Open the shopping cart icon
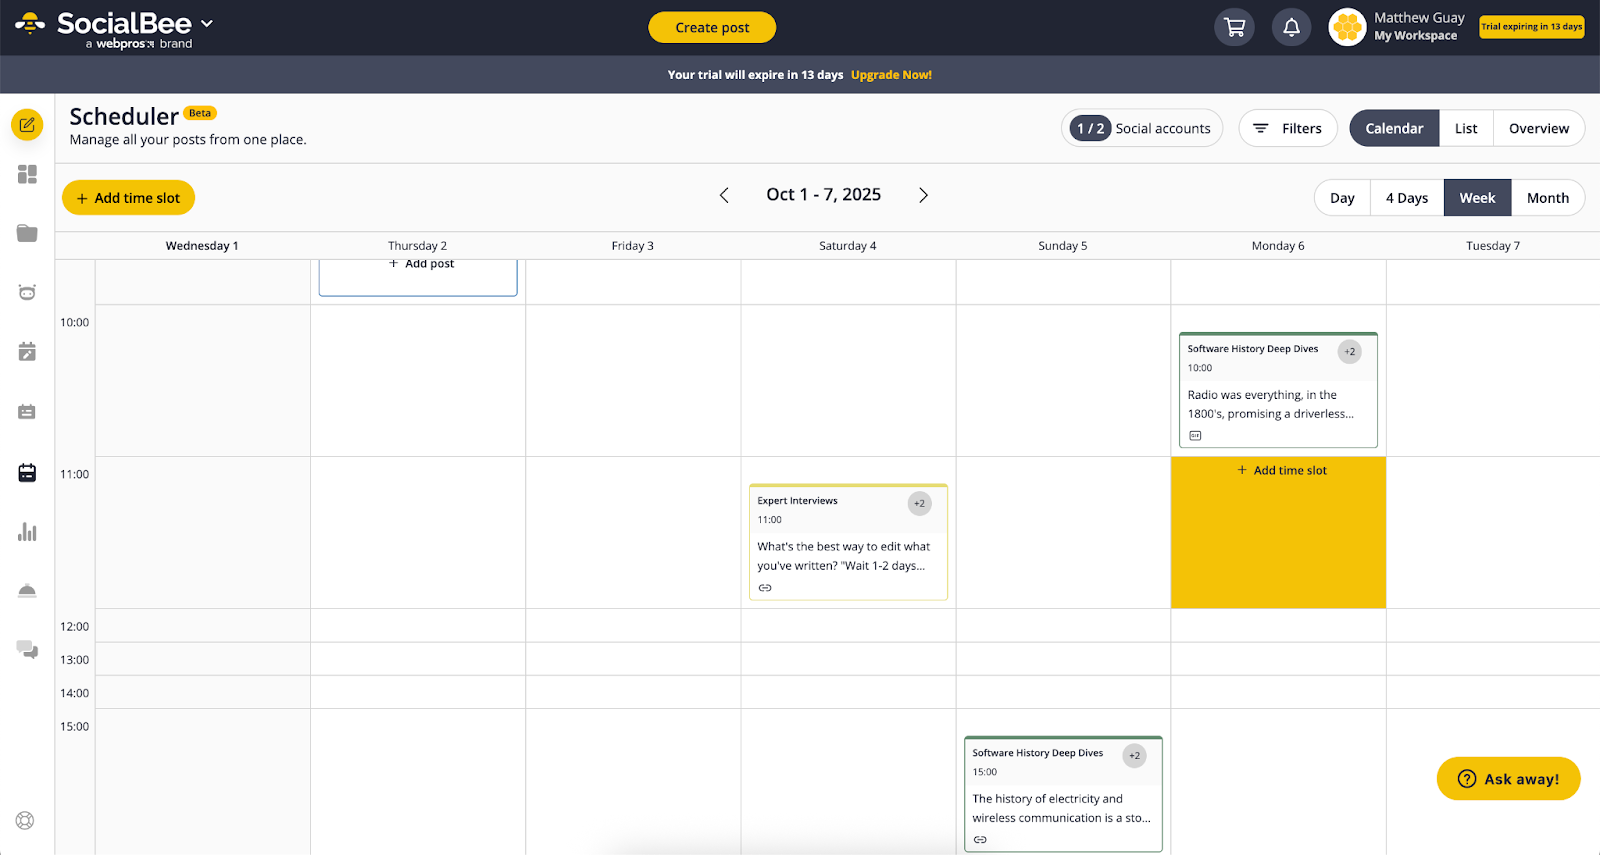1600x855 pixels. [x=1234, y=27]
